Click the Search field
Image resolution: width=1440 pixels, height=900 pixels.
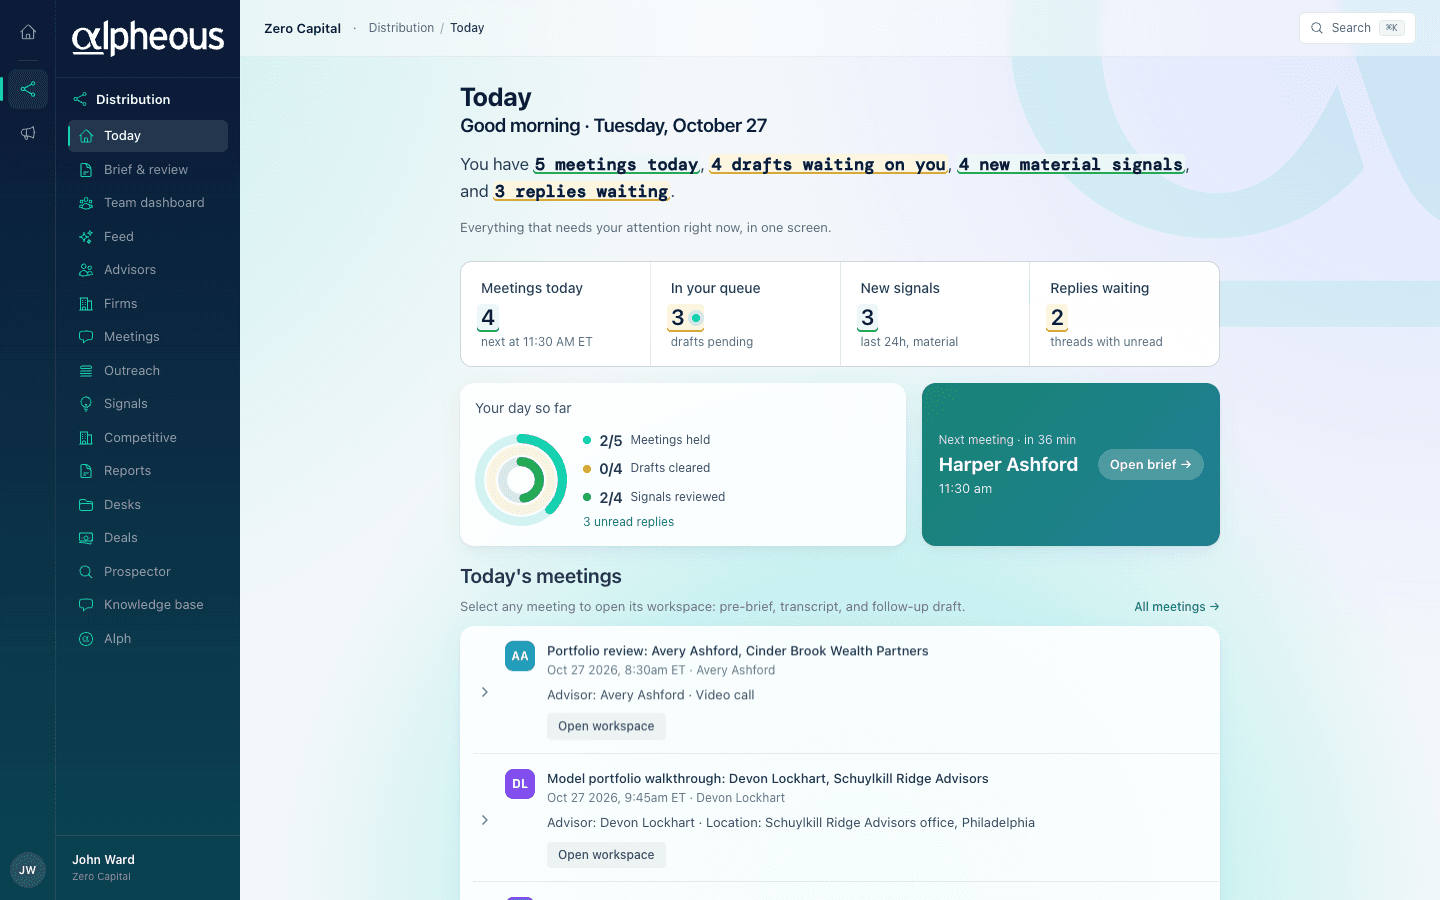1357,28
